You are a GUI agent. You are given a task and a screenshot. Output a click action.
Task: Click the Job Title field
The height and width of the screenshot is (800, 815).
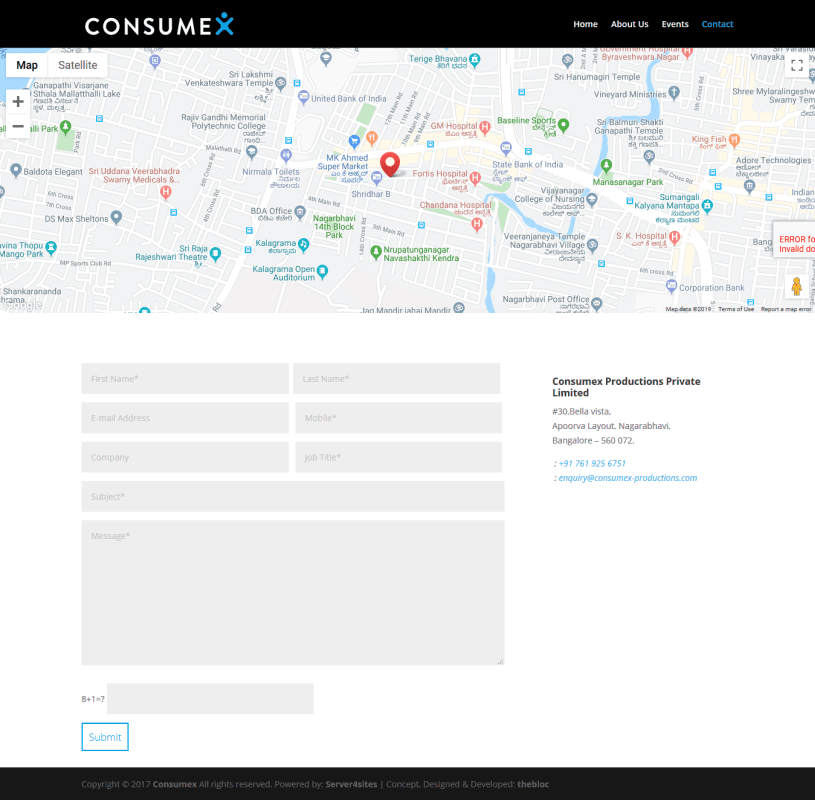coord(399,457)
